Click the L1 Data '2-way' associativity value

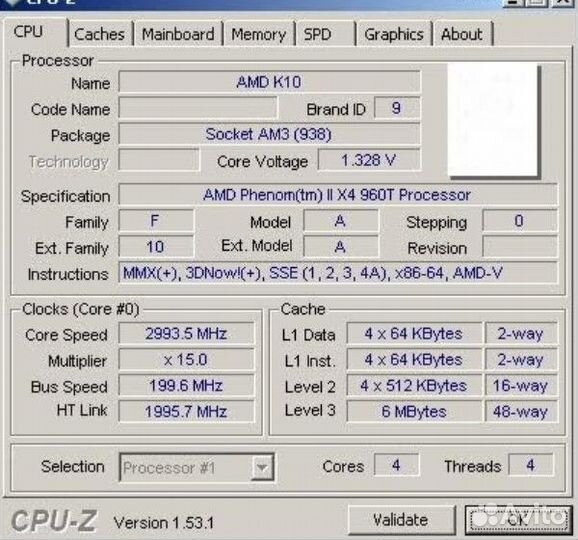pos(520,334)
